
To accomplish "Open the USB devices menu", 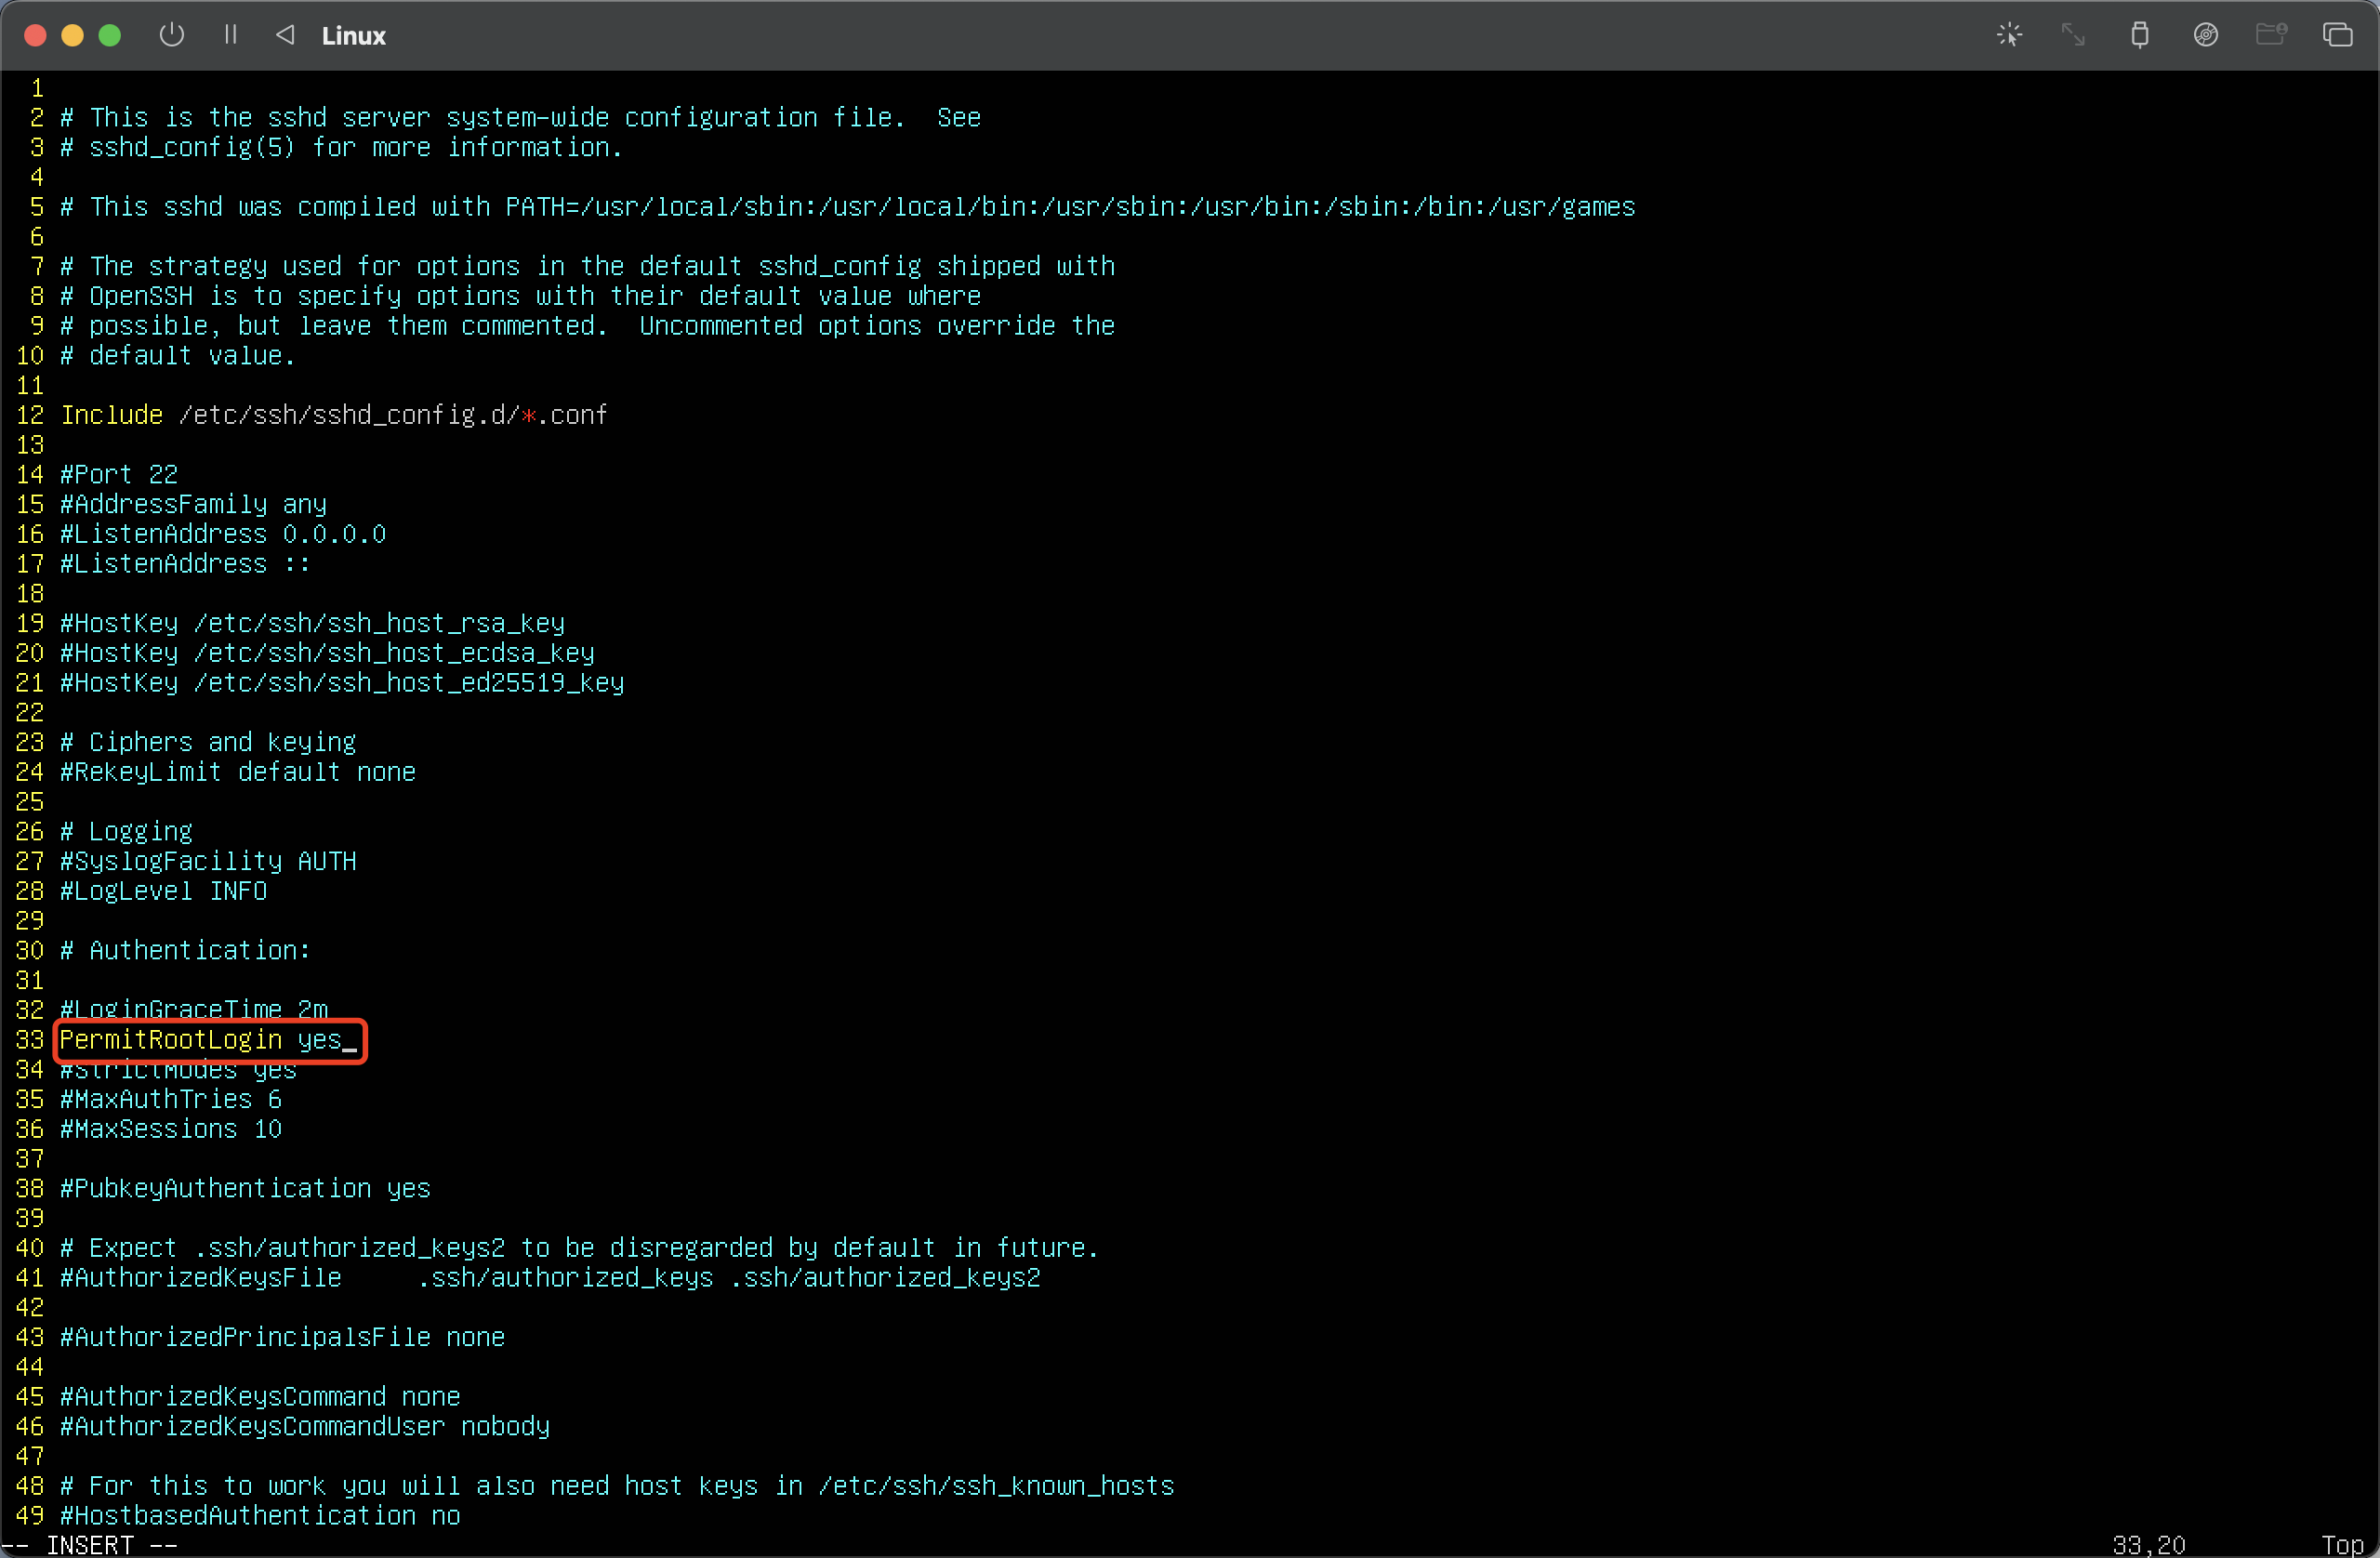I will point(2139,35).
